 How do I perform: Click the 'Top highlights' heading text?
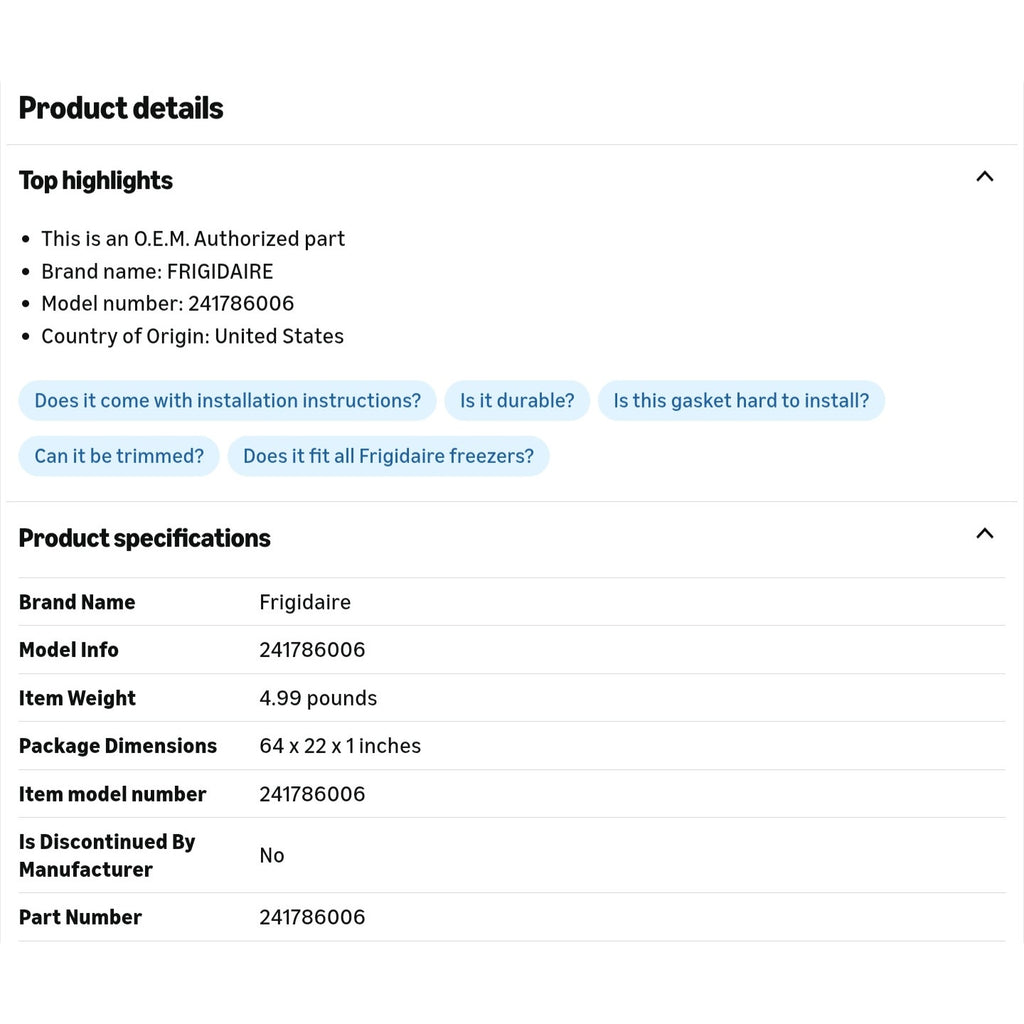pos(95,181)
